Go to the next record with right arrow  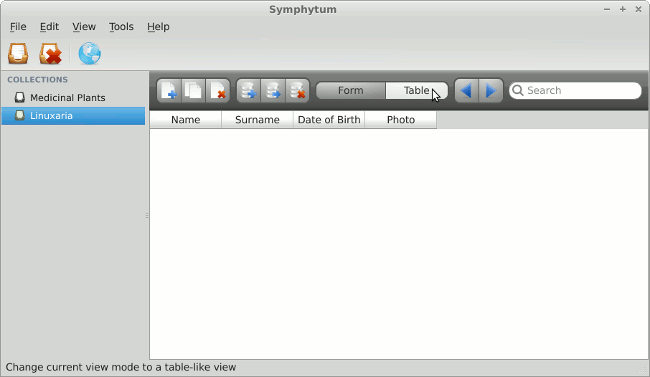point(491,90)
